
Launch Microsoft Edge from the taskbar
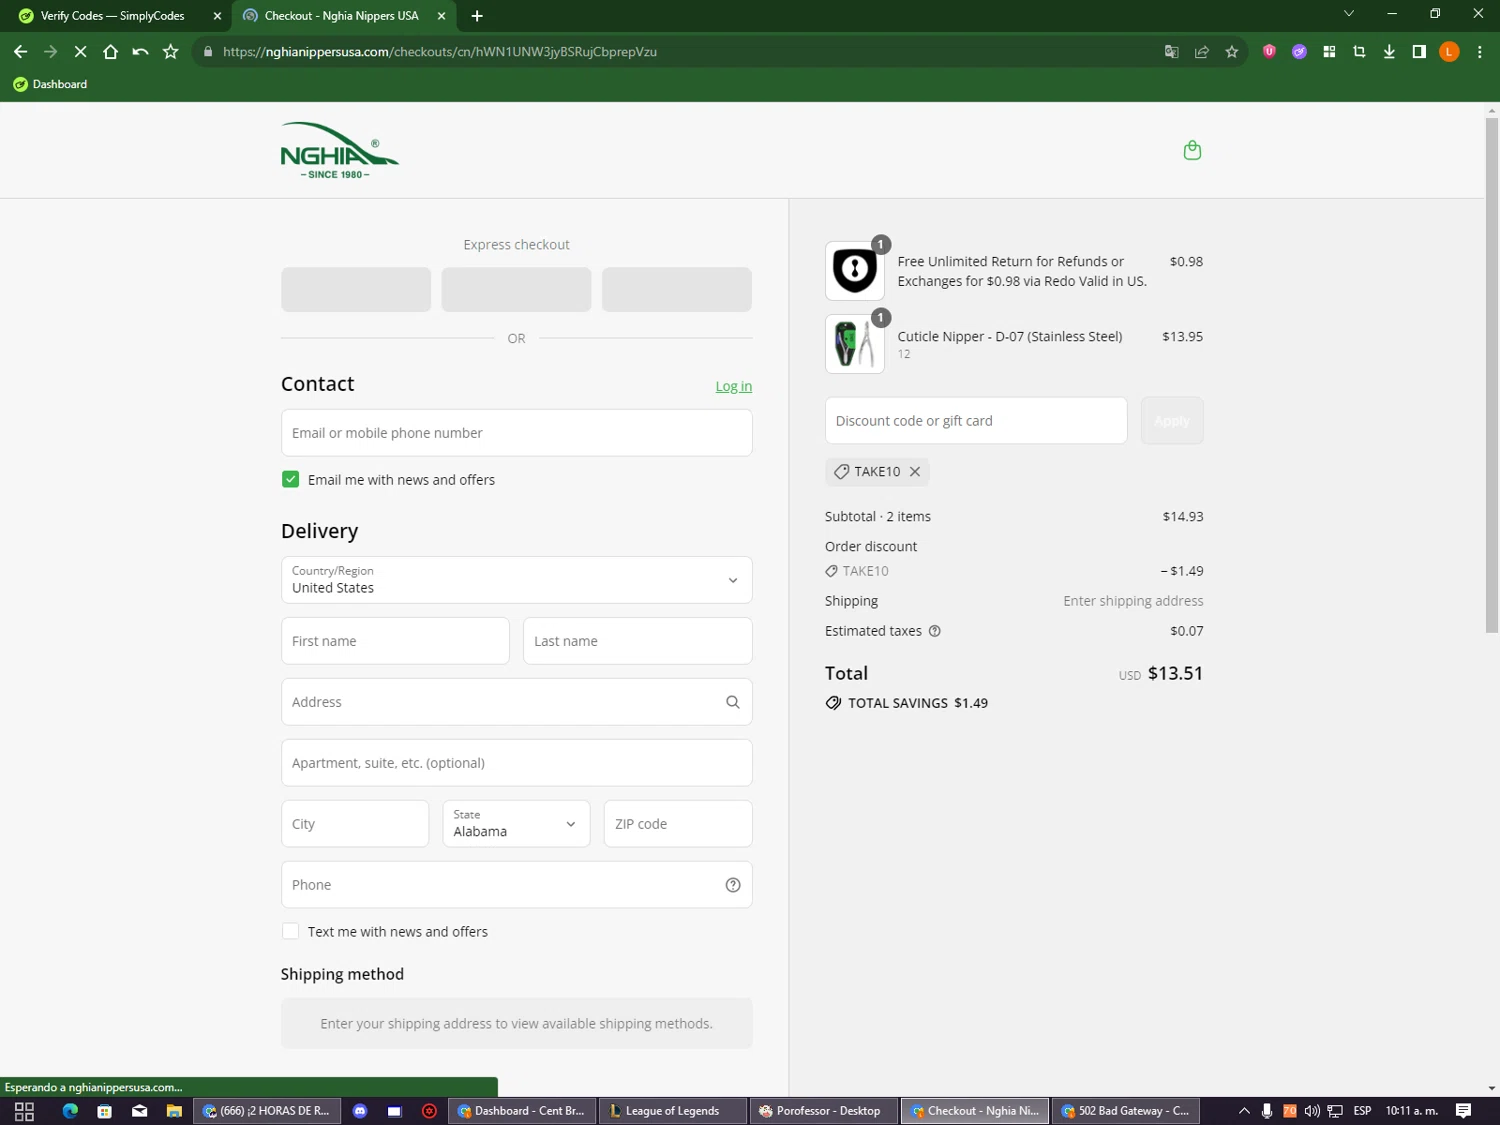(70, 1111)
